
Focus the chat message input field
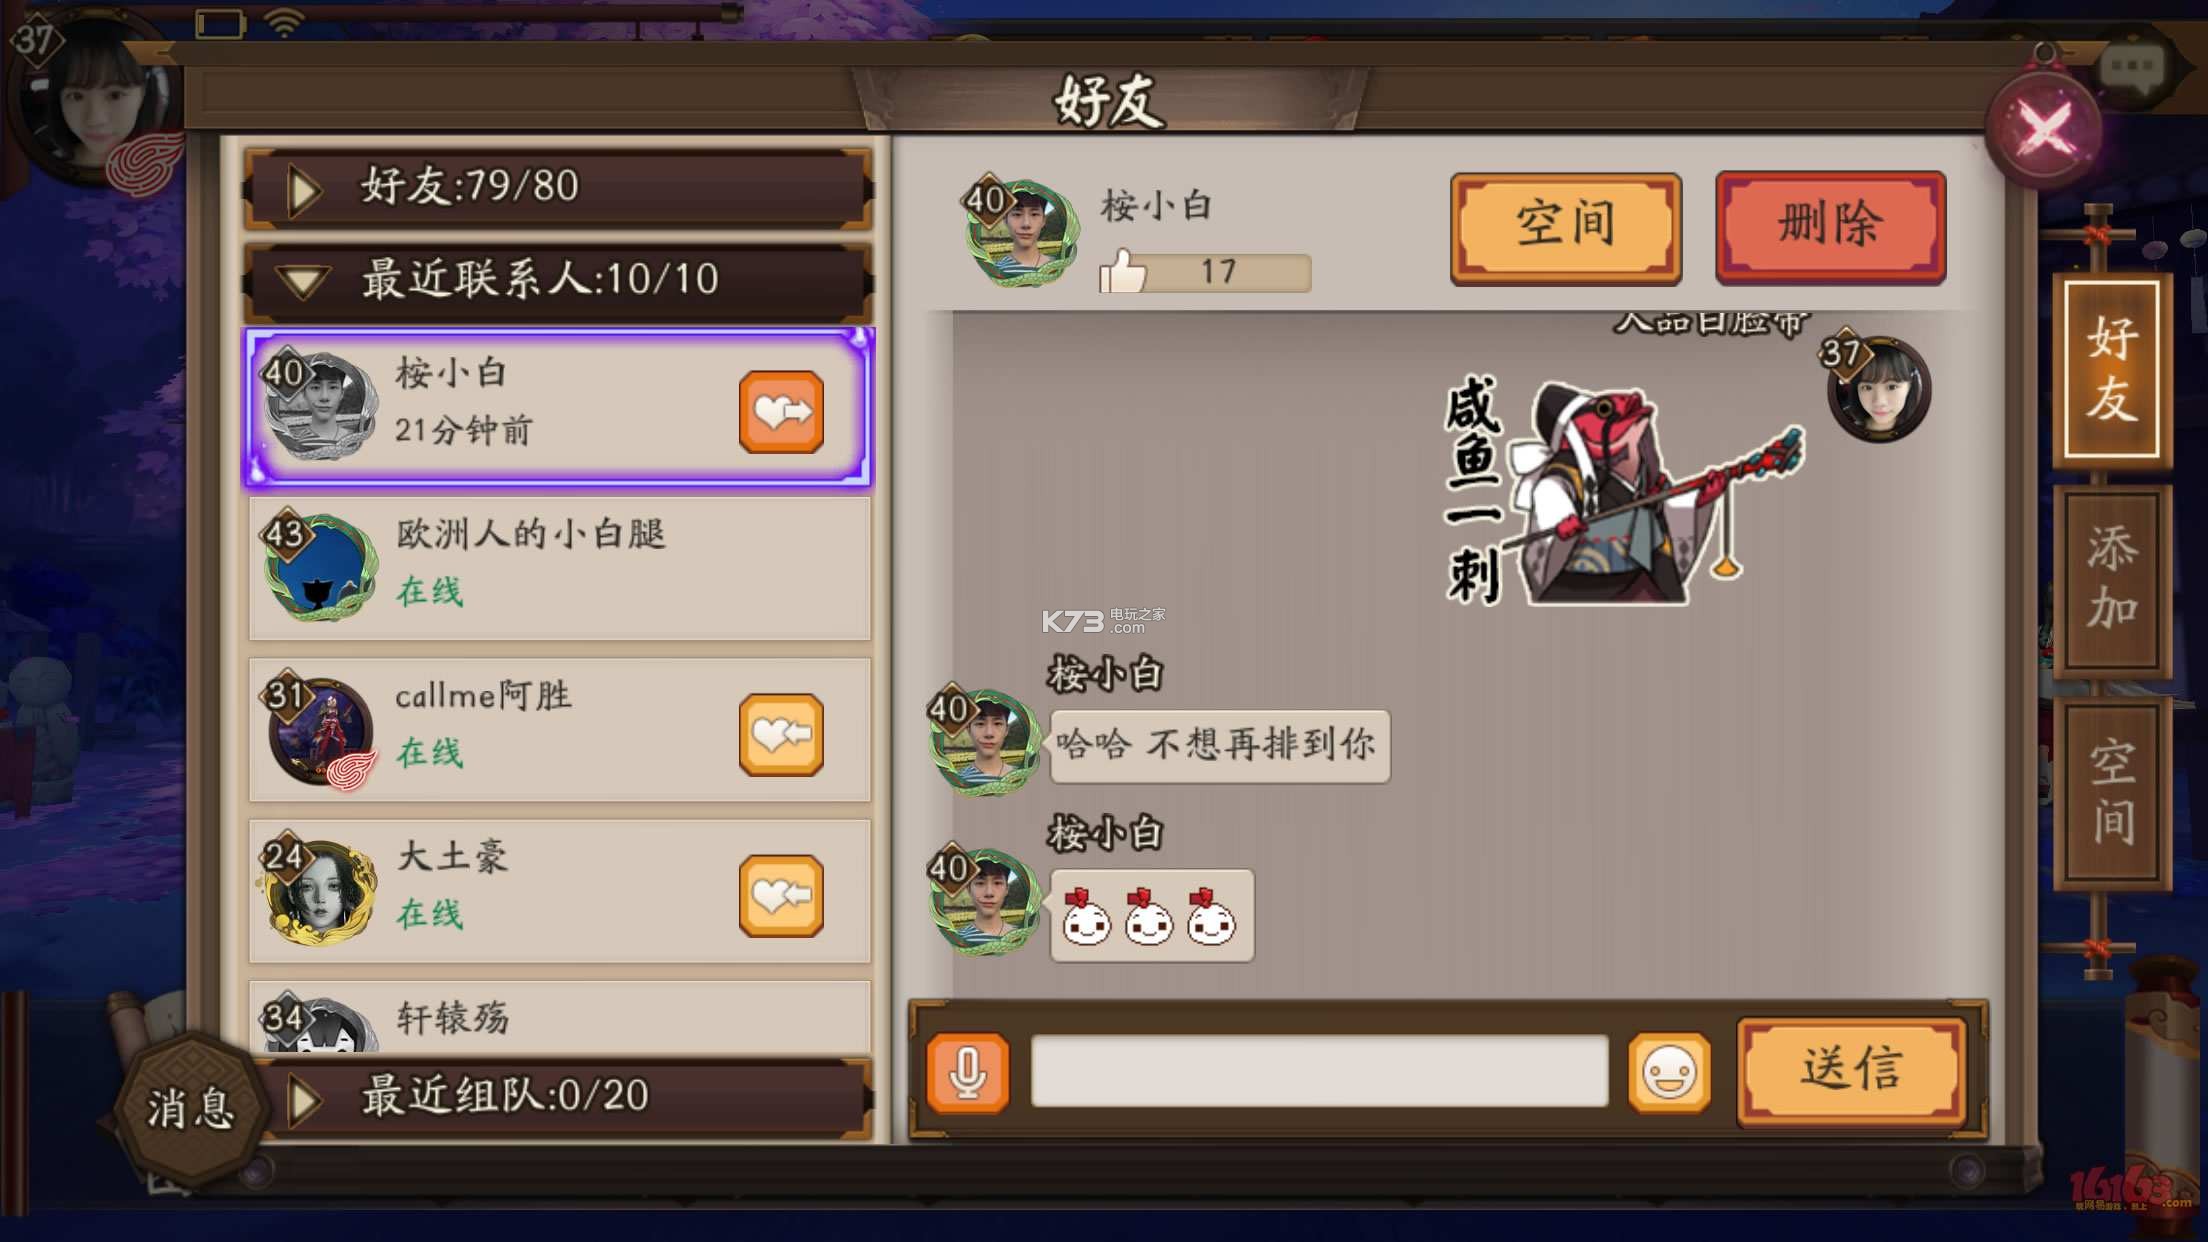(1319, 1071)
